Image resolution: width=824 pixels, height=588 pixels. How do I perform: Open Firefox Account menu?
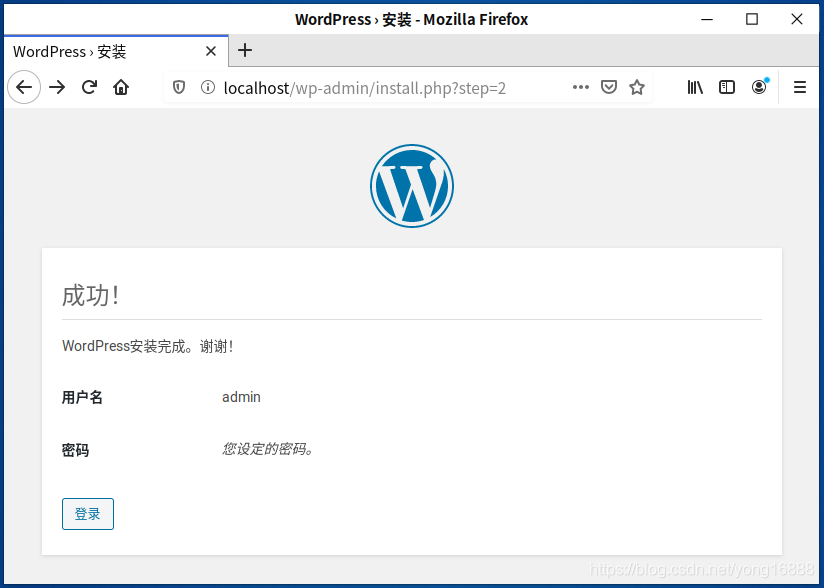click(759, 87)
